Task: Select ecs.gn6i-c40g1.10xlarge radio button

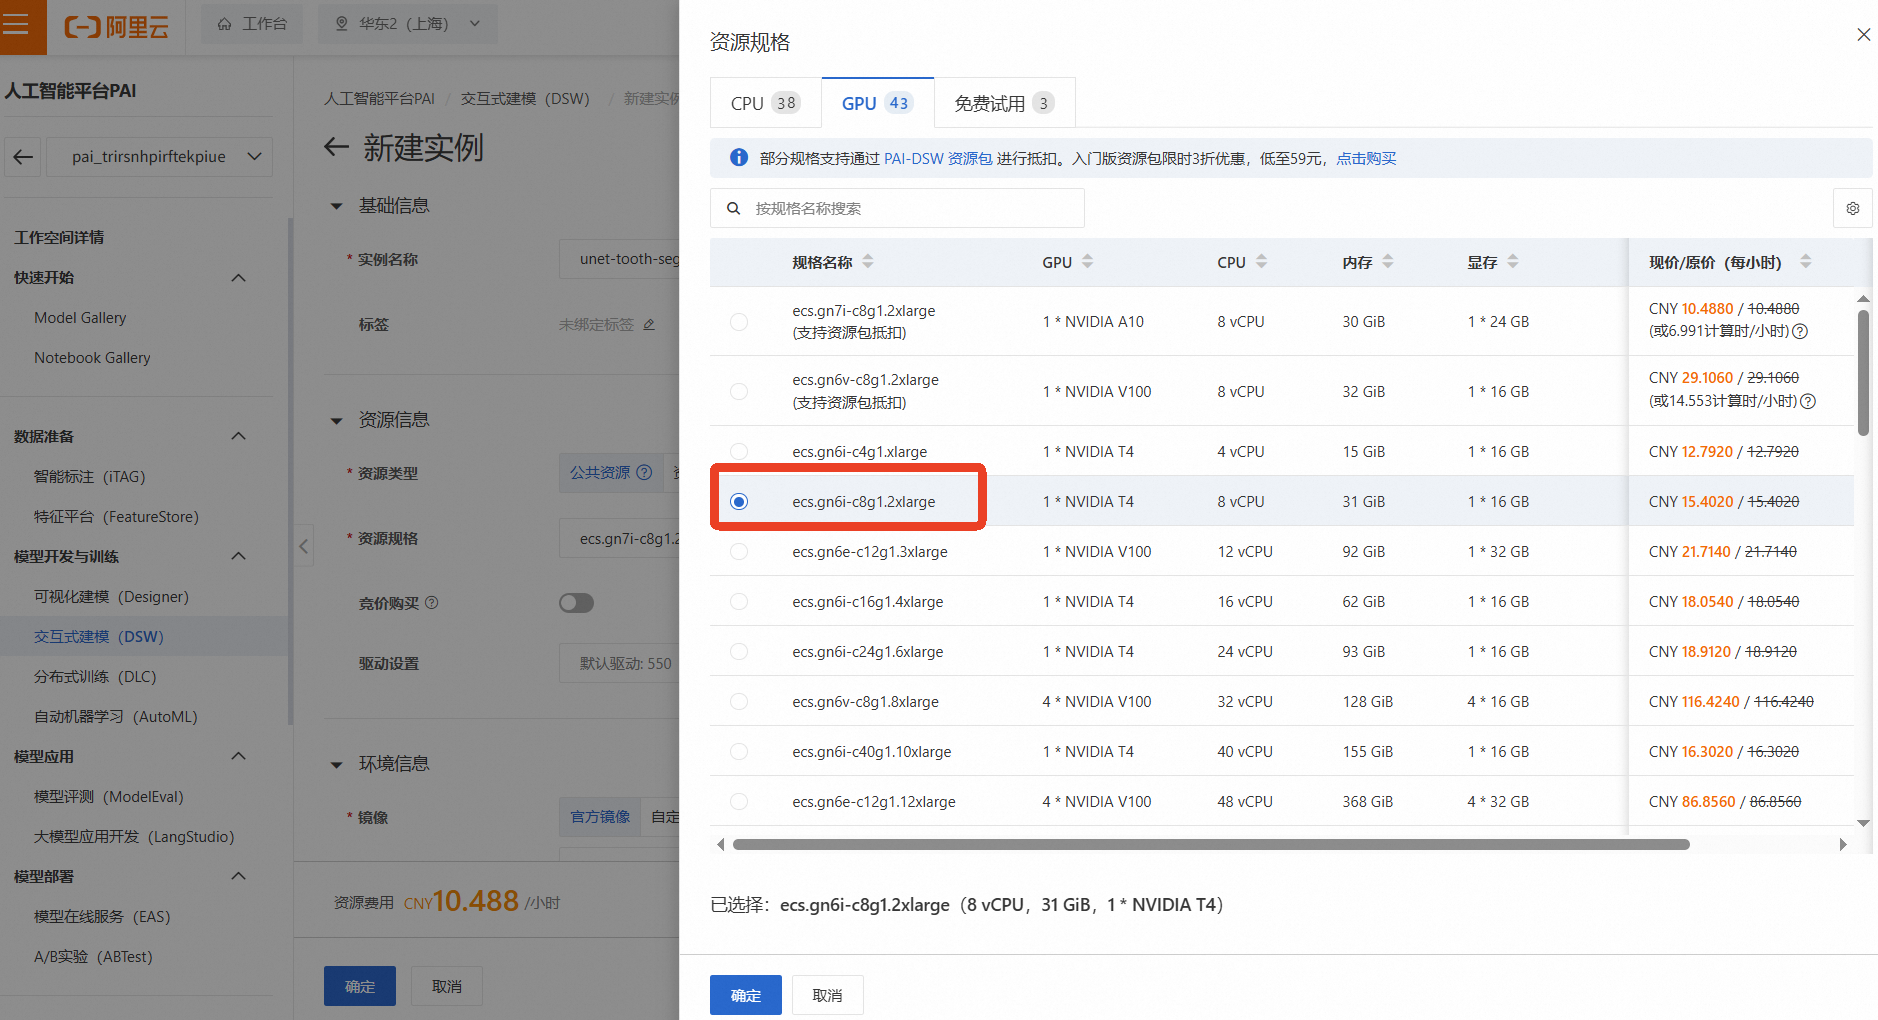Action: click(739, 751)
